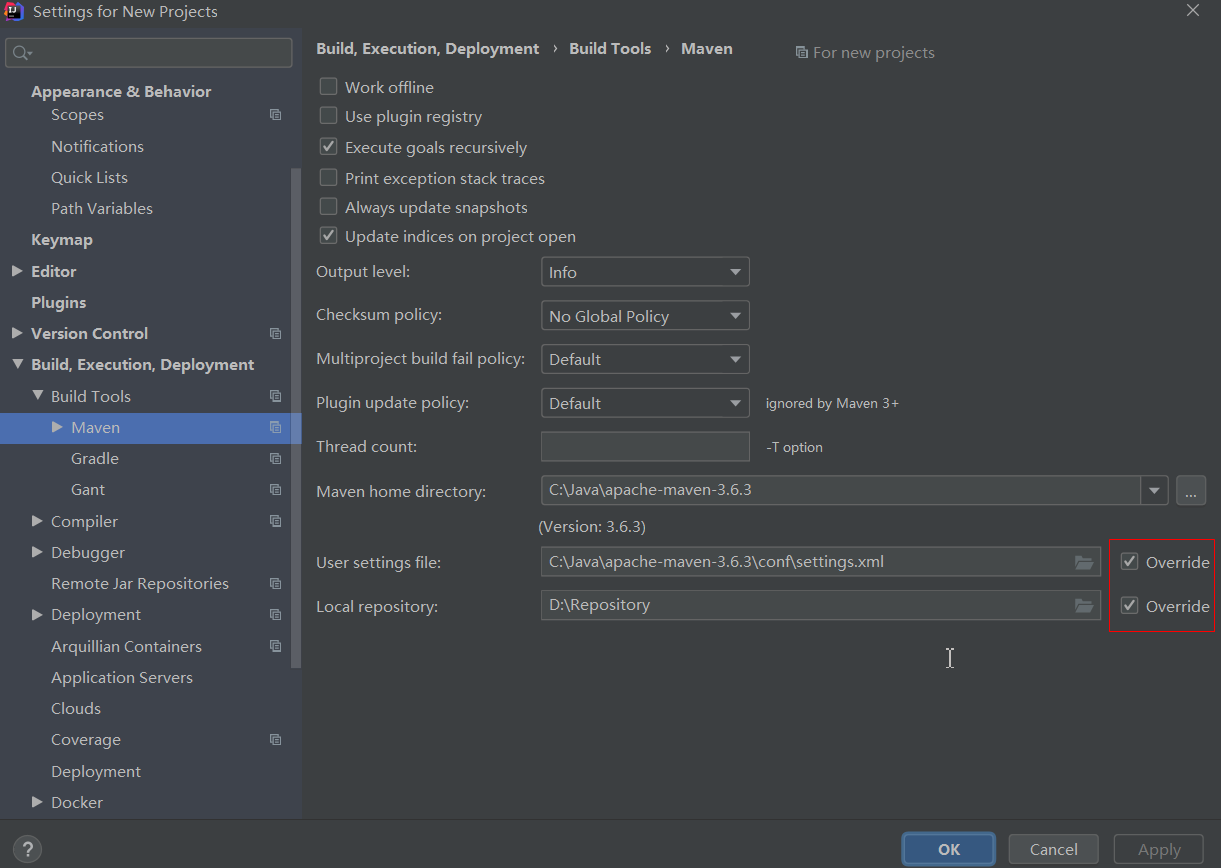Select Gradle in the settings tree

[95, 458]
